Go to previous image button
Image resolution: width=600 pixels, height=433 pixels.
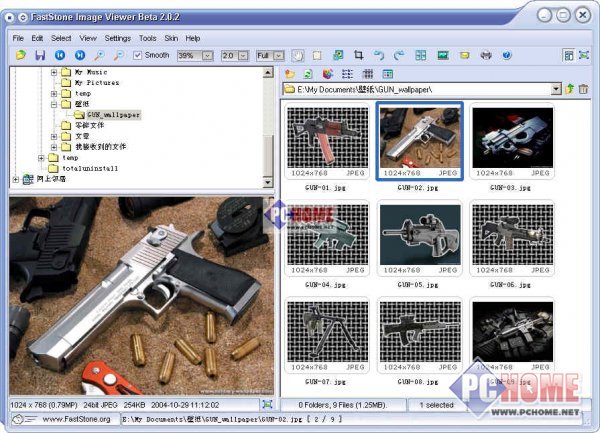60,55
